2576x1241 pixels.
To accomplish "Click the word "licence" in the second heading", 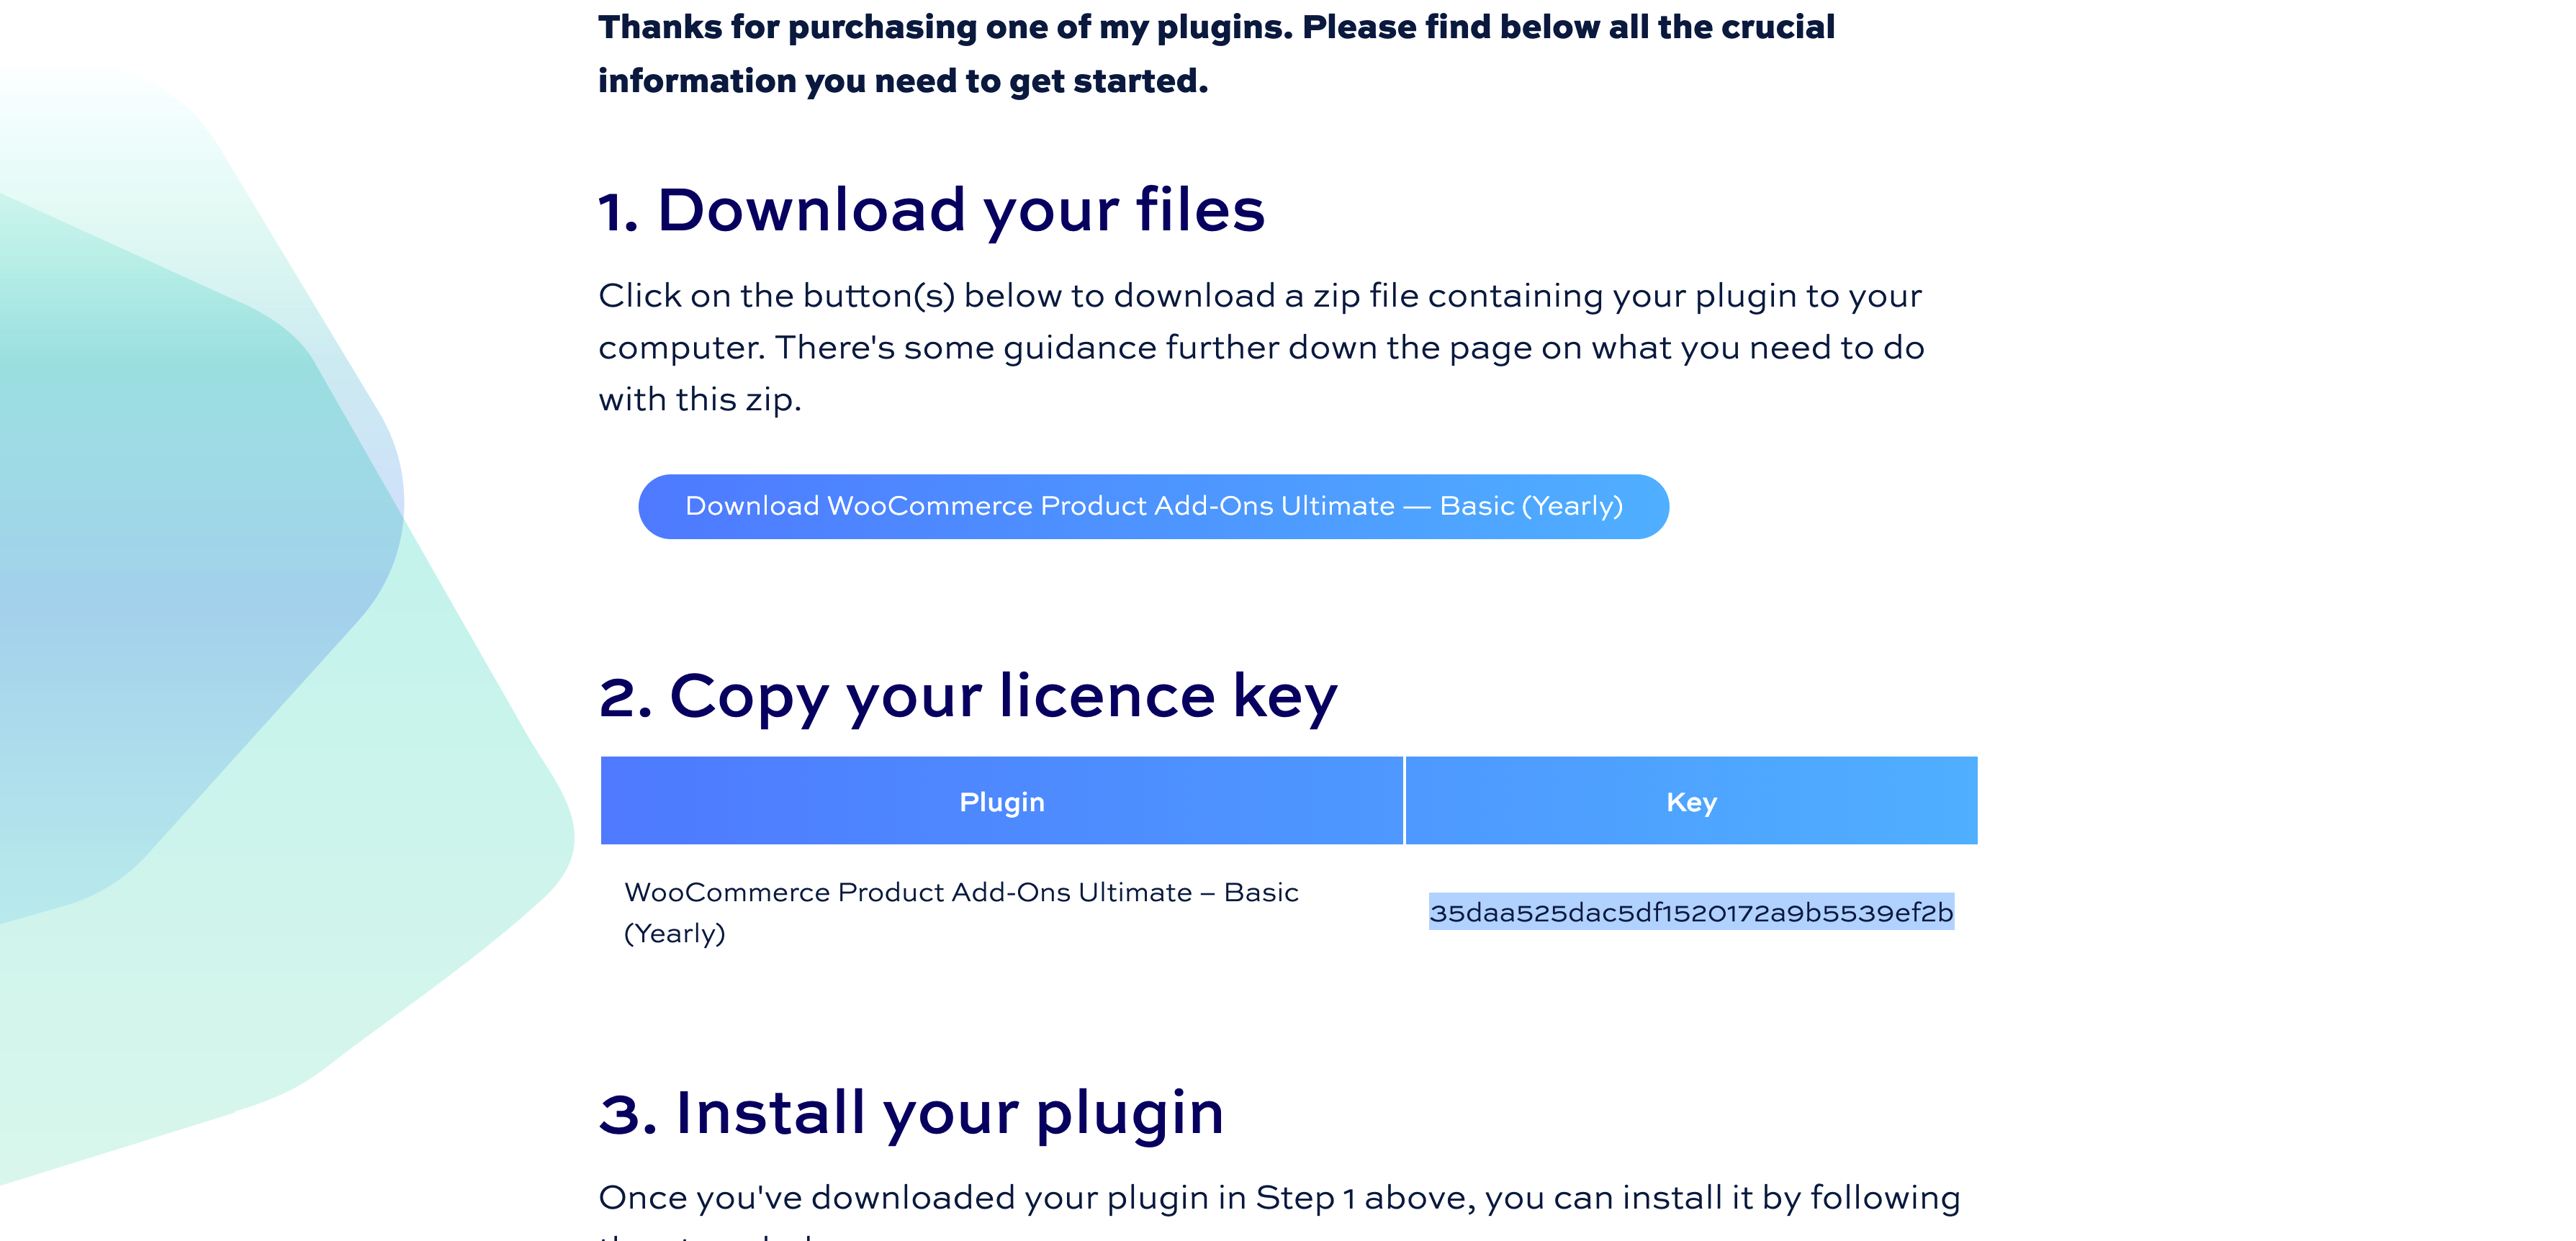I will pos(1106,696).
